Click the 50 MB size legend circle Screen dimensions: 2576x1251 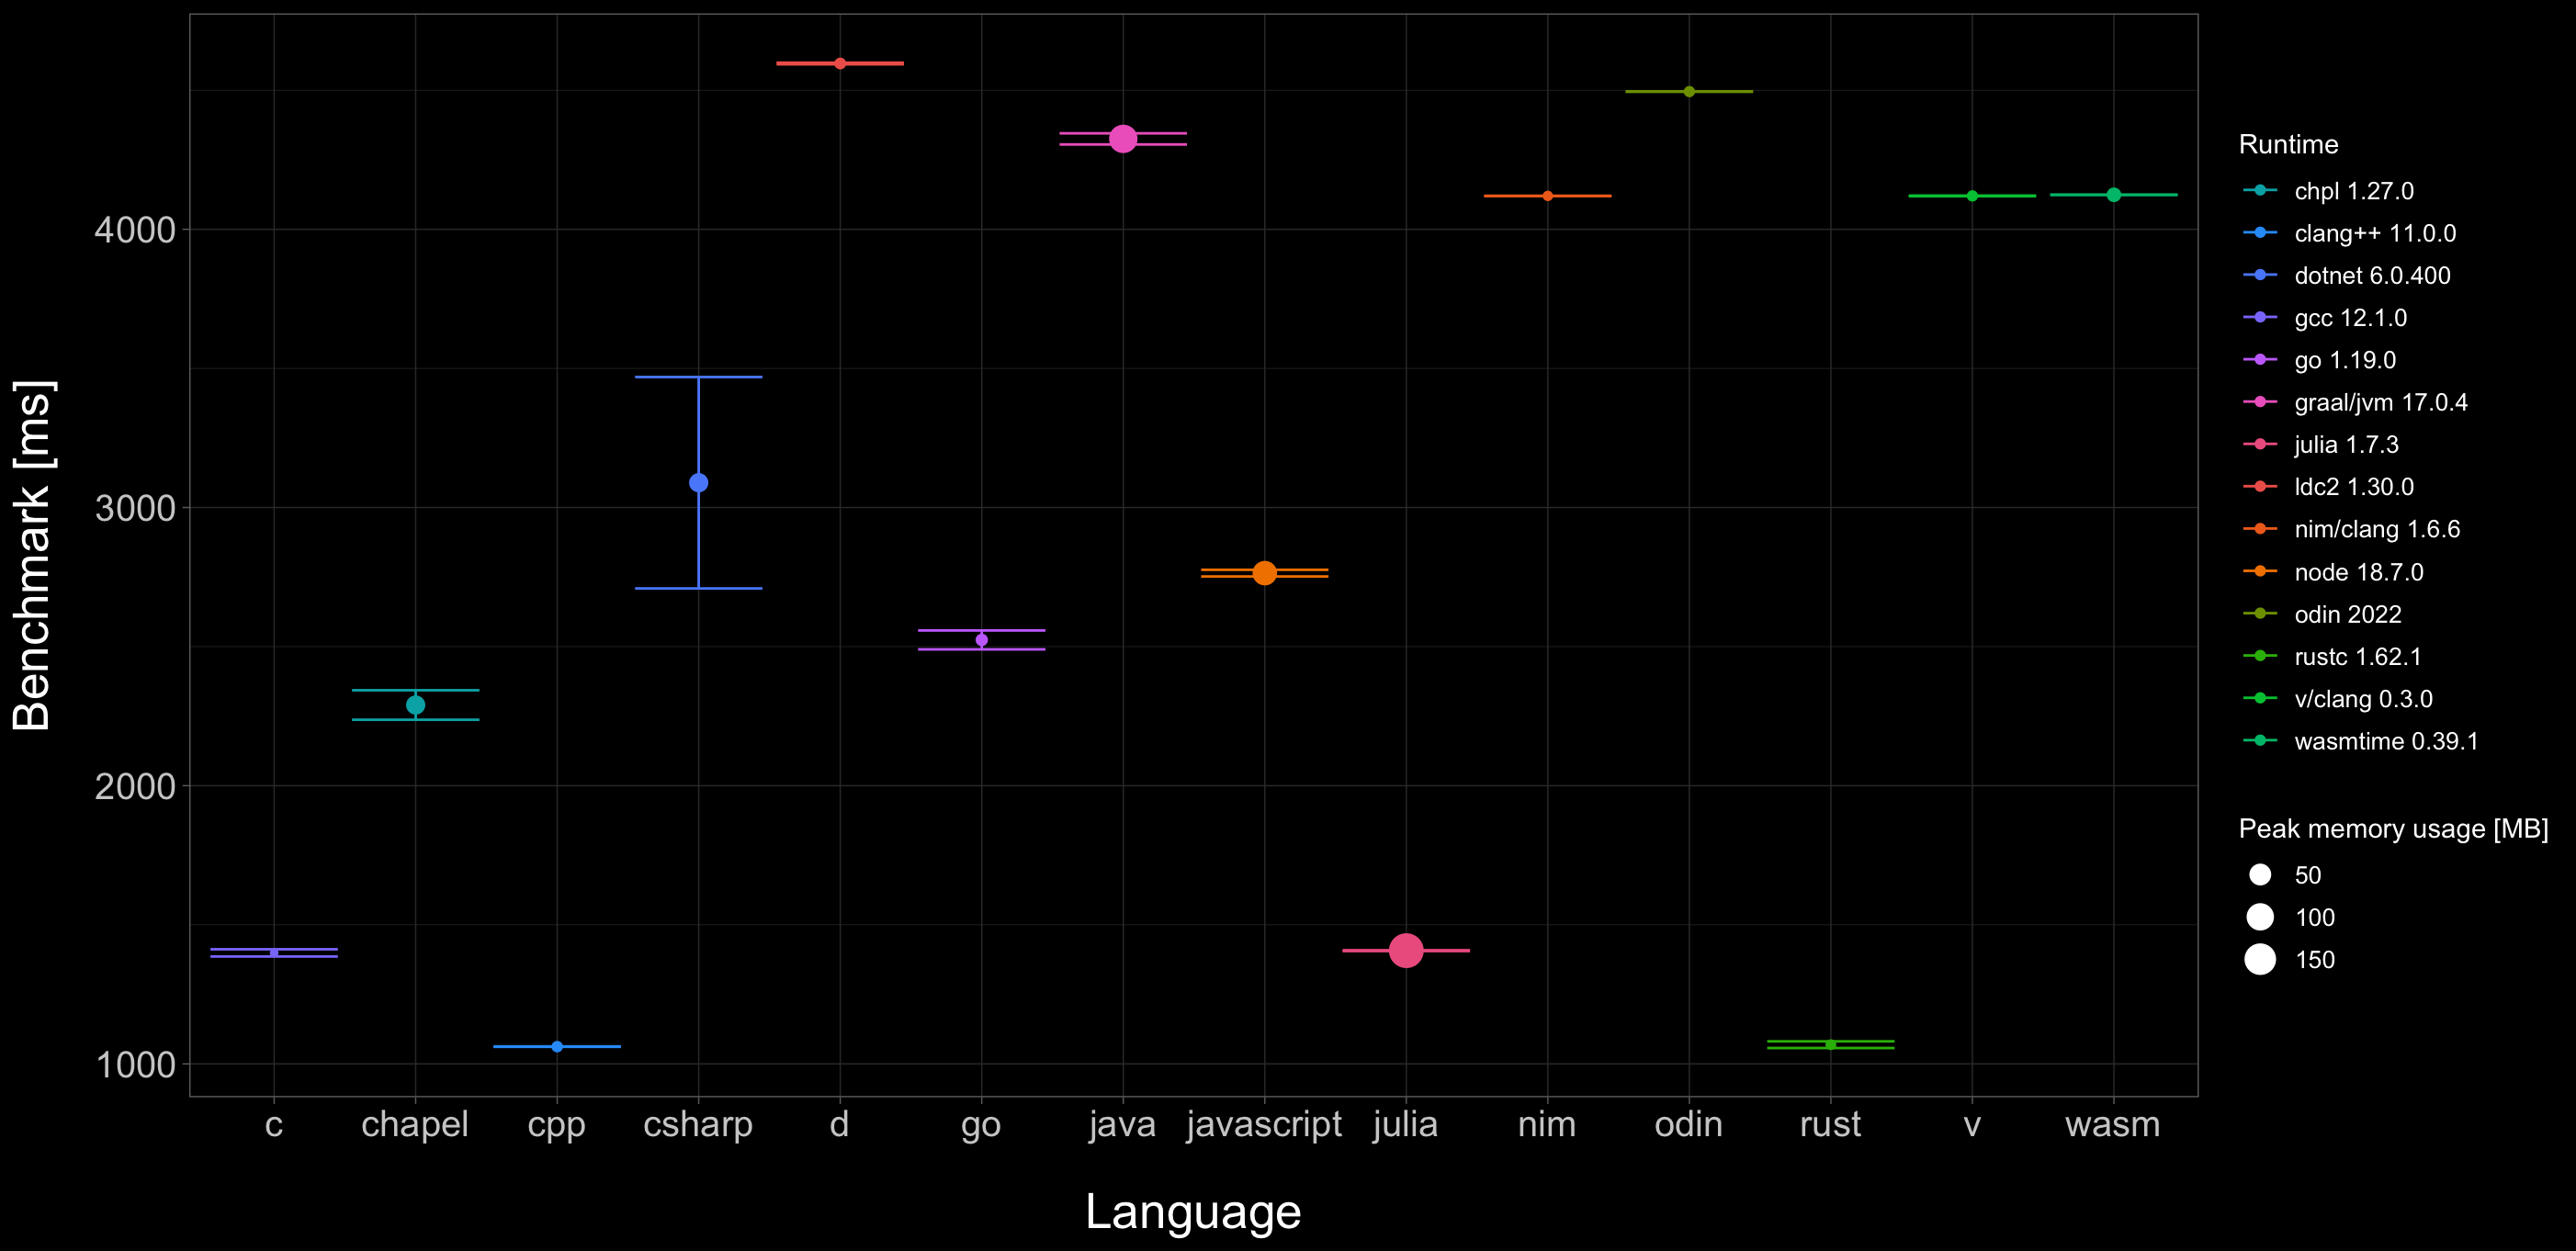point(2260,875)
